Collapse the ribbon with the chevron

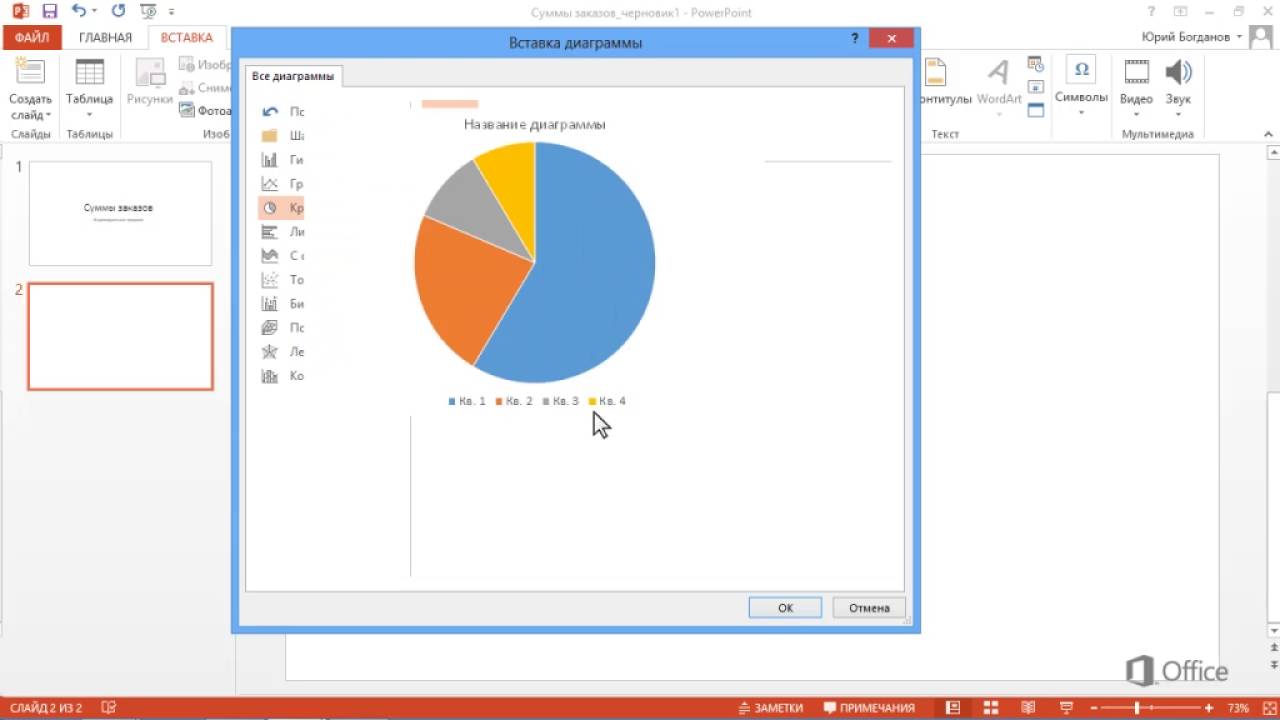tap(1267, 133)
